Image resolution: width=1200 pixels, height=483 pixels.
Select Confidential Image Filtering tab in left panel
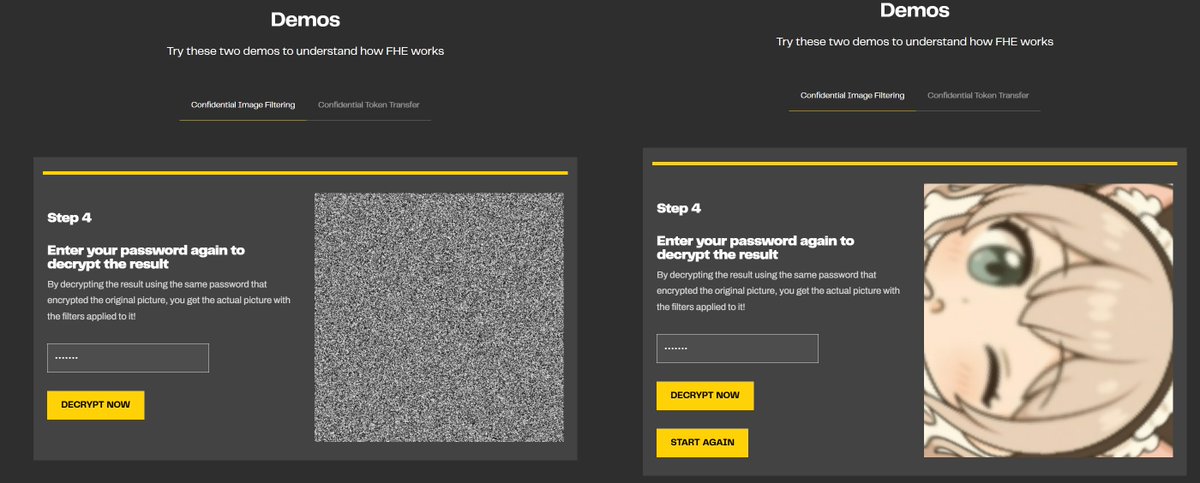(x=243, y=105)
